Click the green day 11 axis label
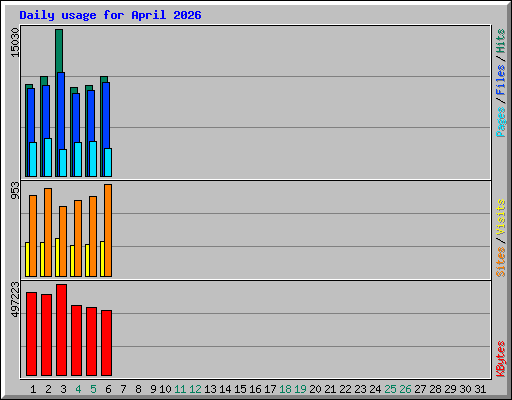The image size is (512, 400). 180,389
